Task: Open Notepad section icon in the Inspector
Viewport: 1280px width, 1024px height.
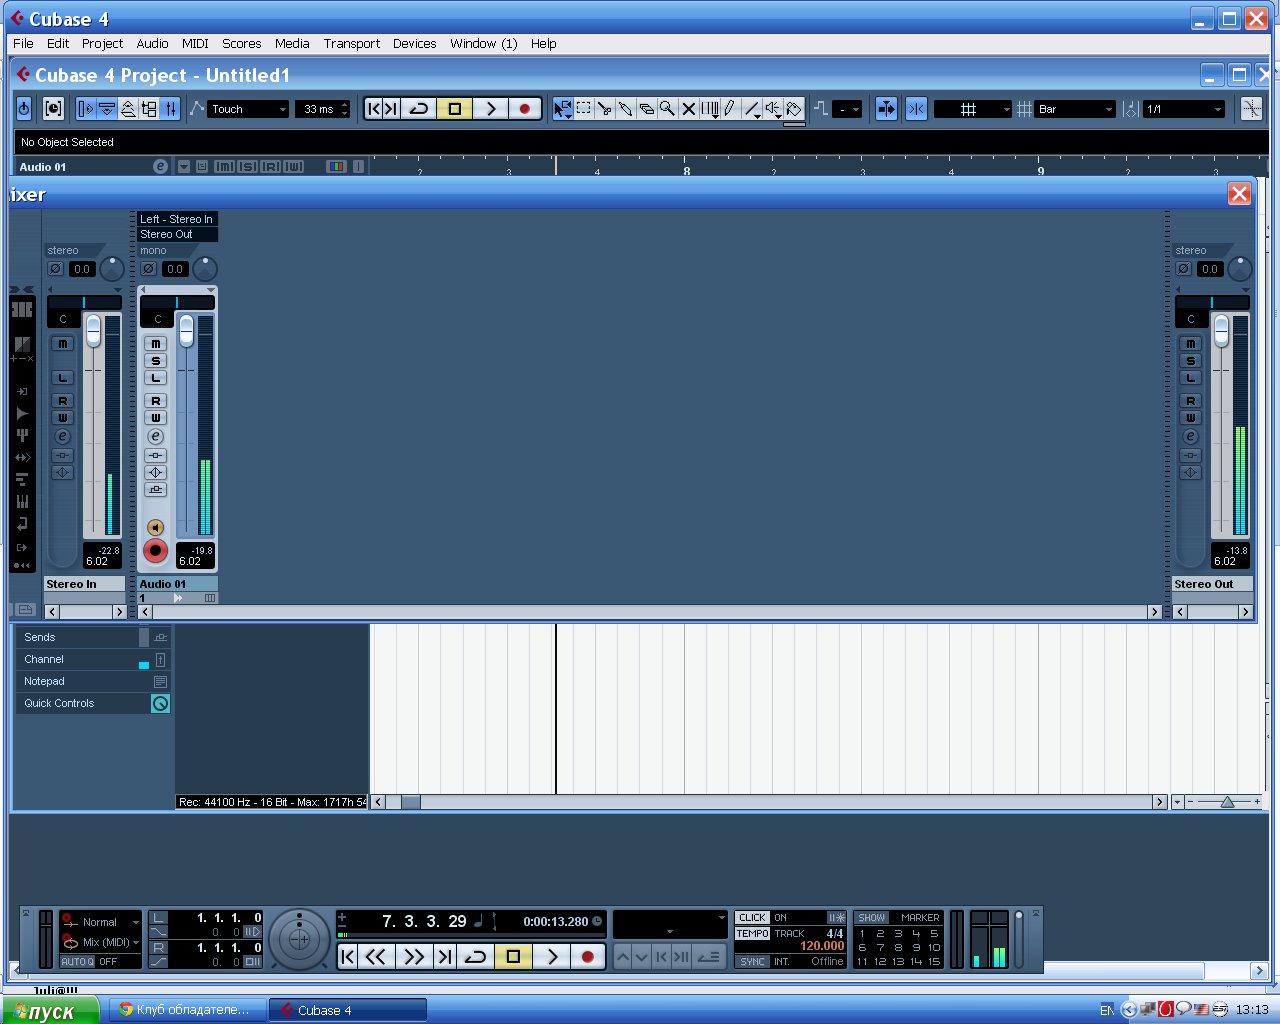Action: (160, 681)
